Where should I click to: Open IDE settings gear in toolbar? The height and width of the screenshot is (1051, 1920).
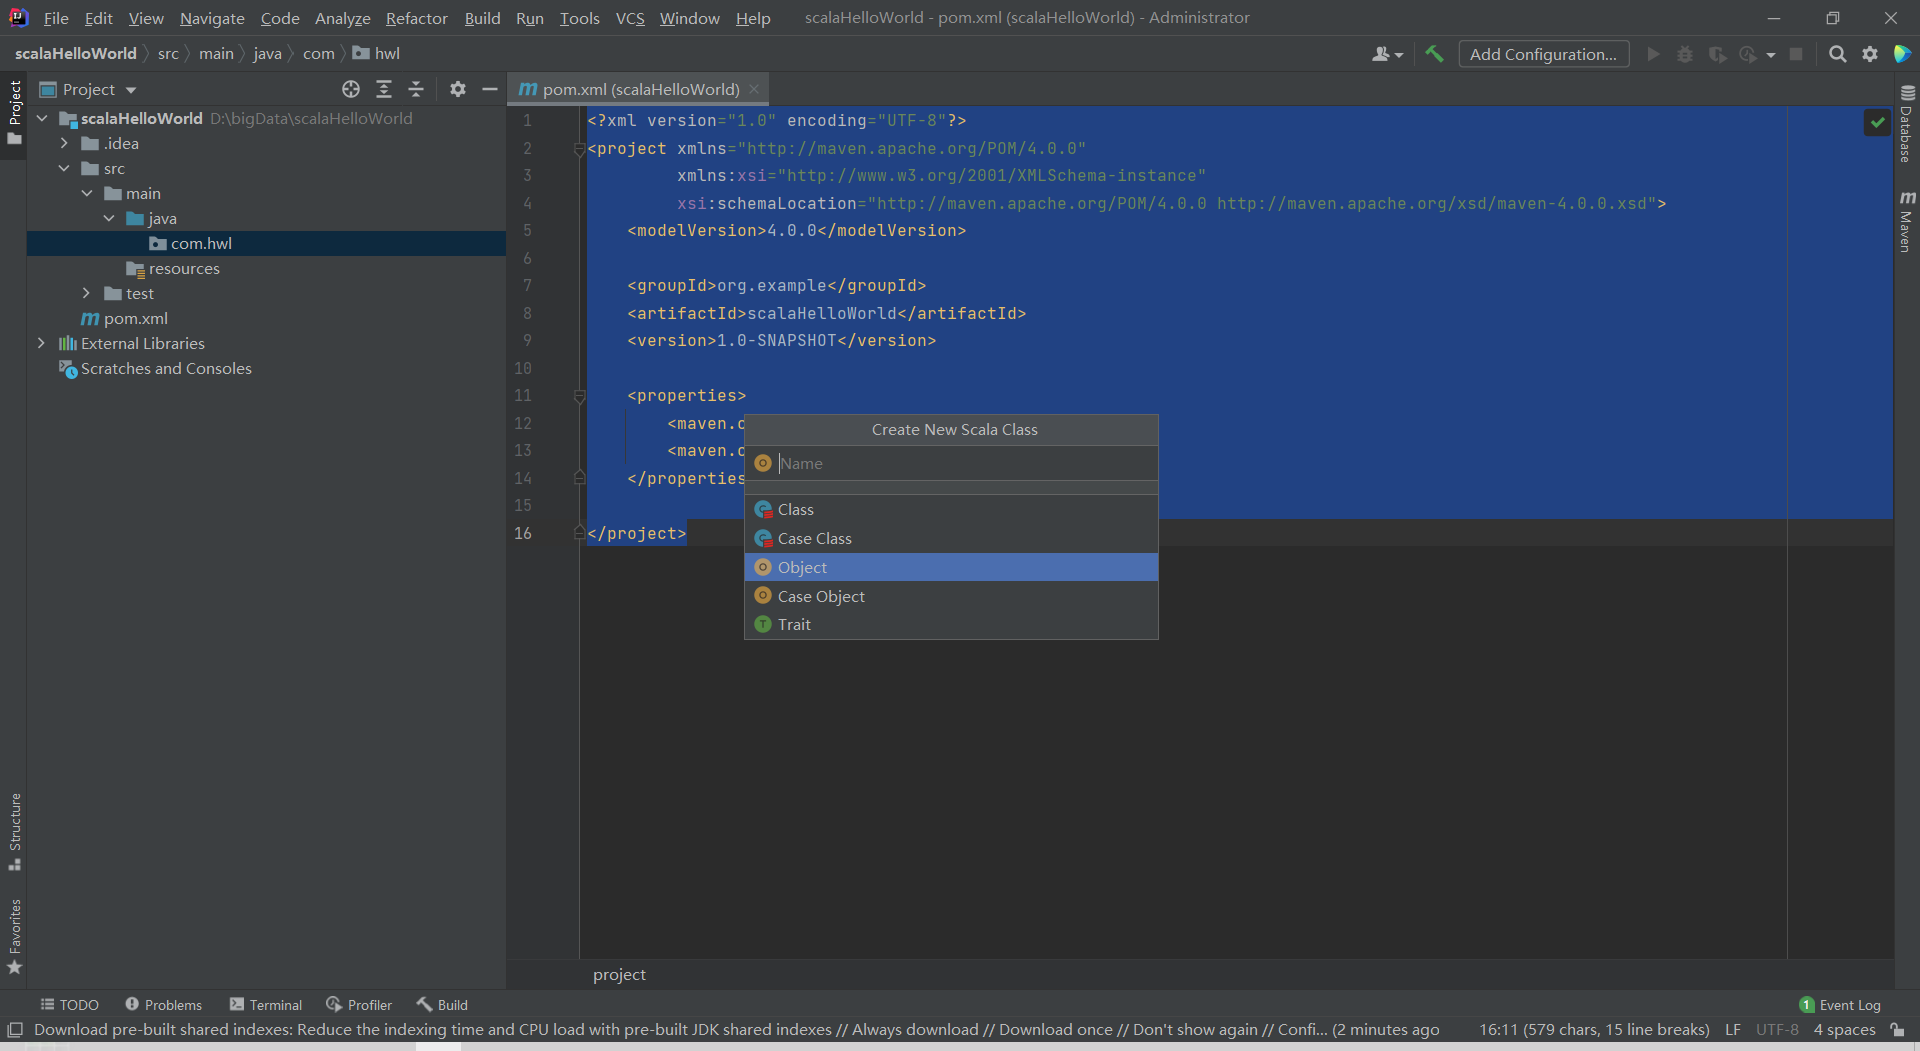tap(1870, 54)
